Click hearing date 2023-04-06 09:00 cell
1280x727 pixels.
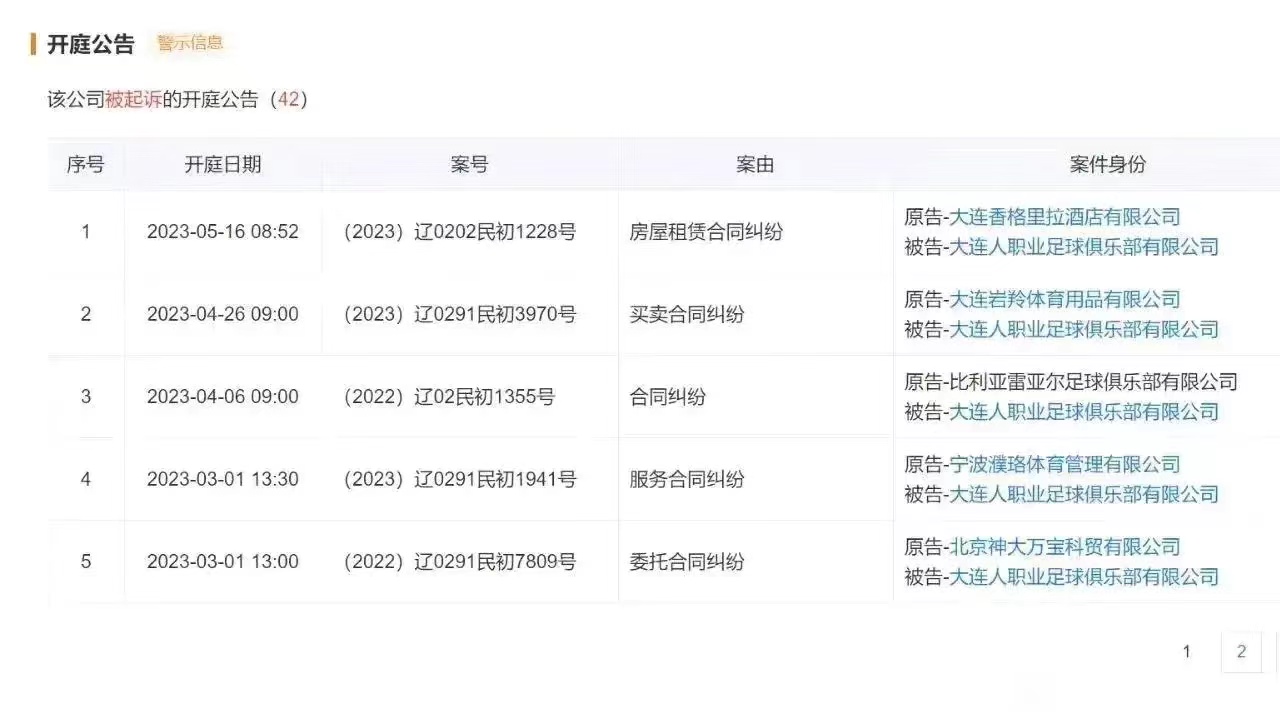222,396
